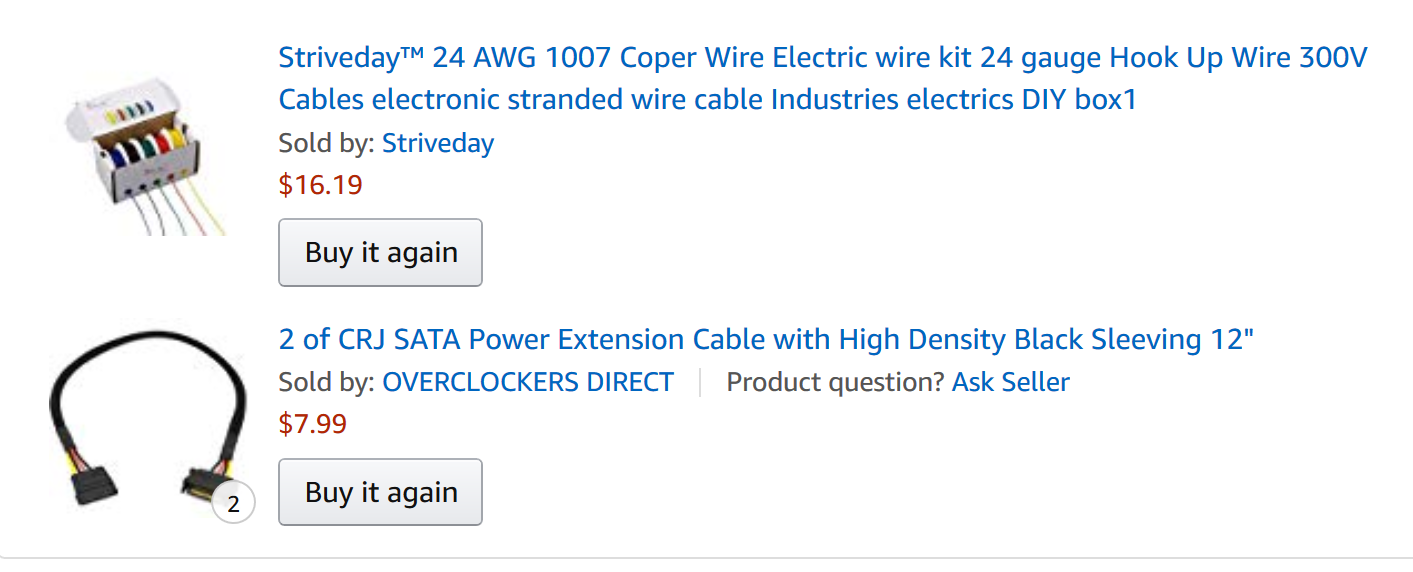Open the Striveday seller page link

click(438, 143)
